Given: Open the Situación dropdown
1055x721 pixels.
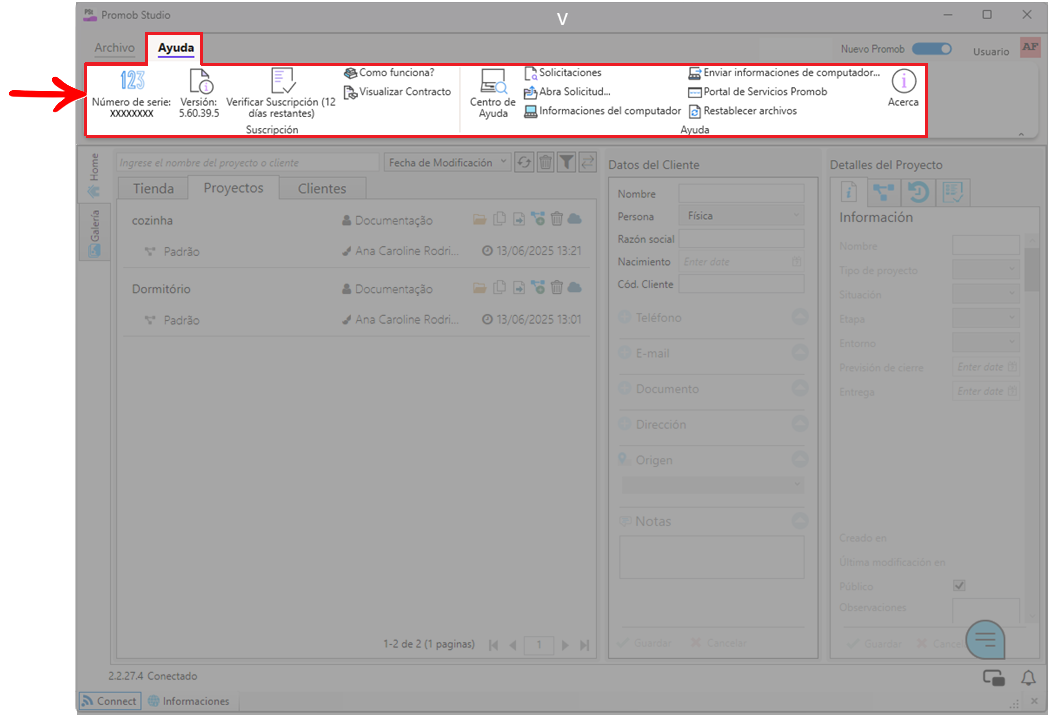Looking at the screenshot, I should click(986, 294).
